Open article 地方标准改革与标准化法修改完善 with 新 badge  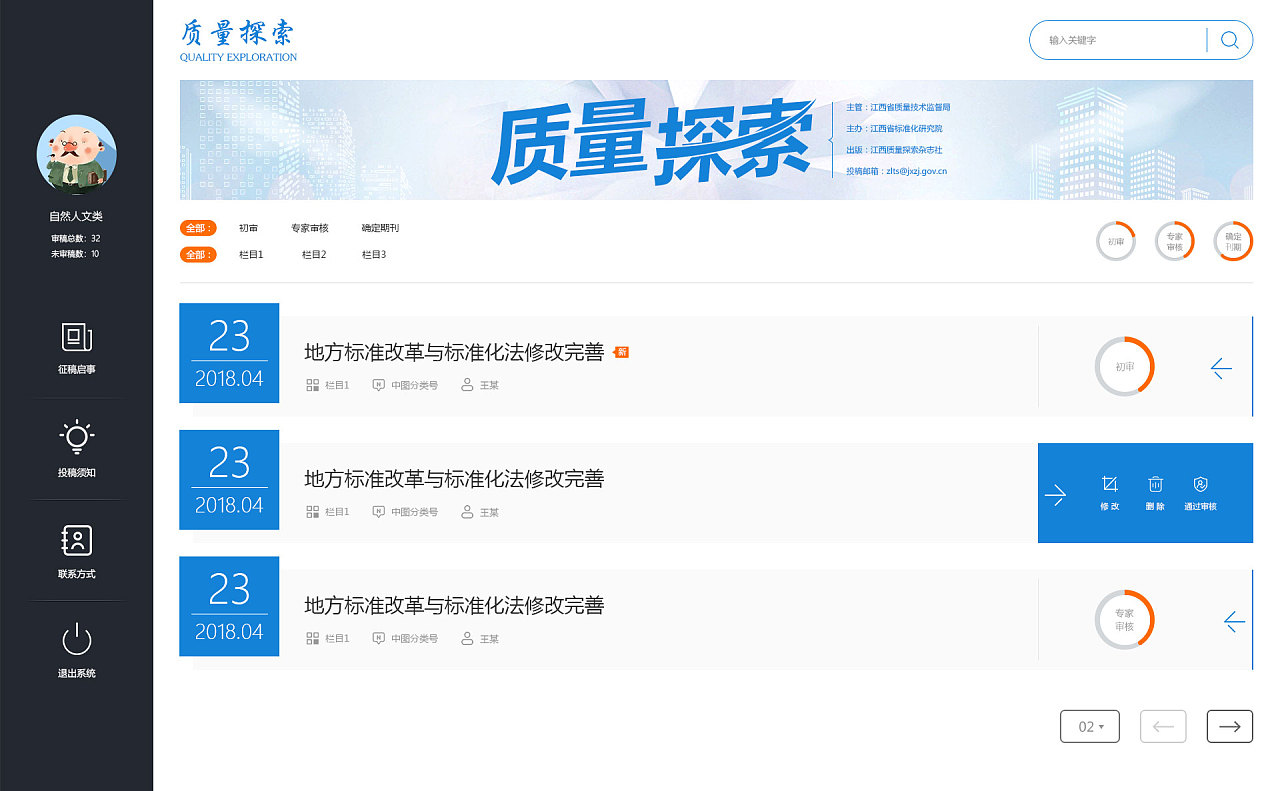tap(455, 352)
